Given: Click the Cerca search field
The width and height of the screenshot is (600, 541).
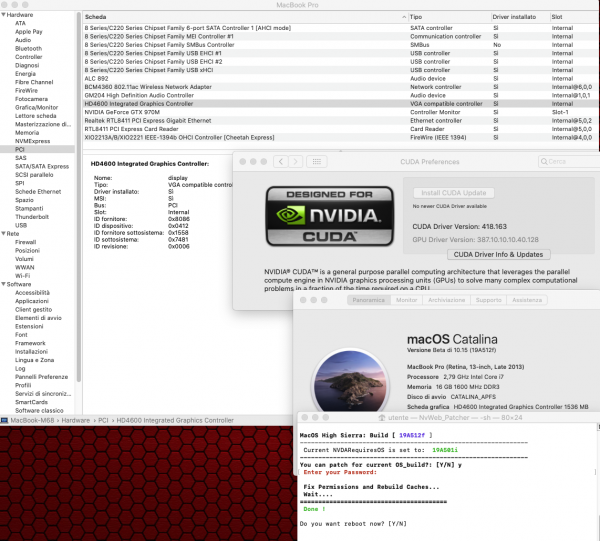Looking at the screenshot, I should pos(569,161).
